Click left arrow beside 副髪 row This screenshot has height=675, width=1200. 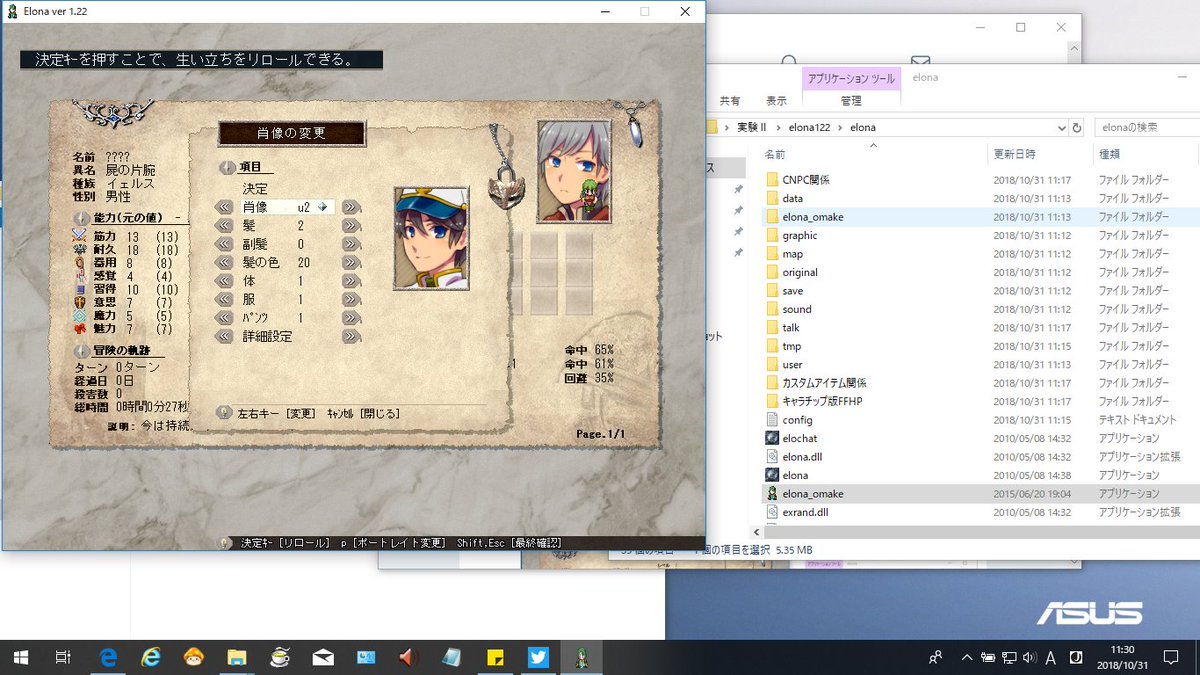click(224, 244)
